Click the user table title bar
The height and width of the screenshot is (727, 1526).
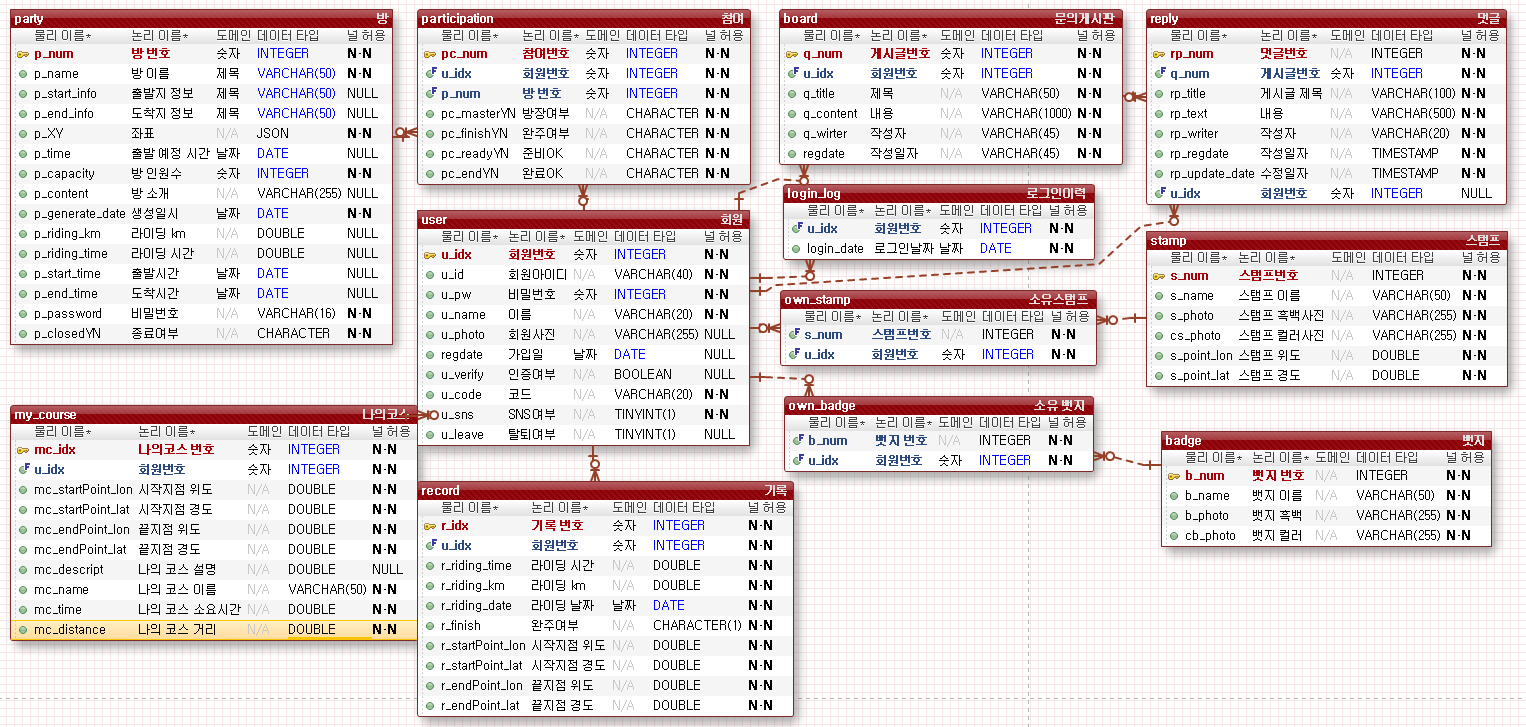coord(583,219)
